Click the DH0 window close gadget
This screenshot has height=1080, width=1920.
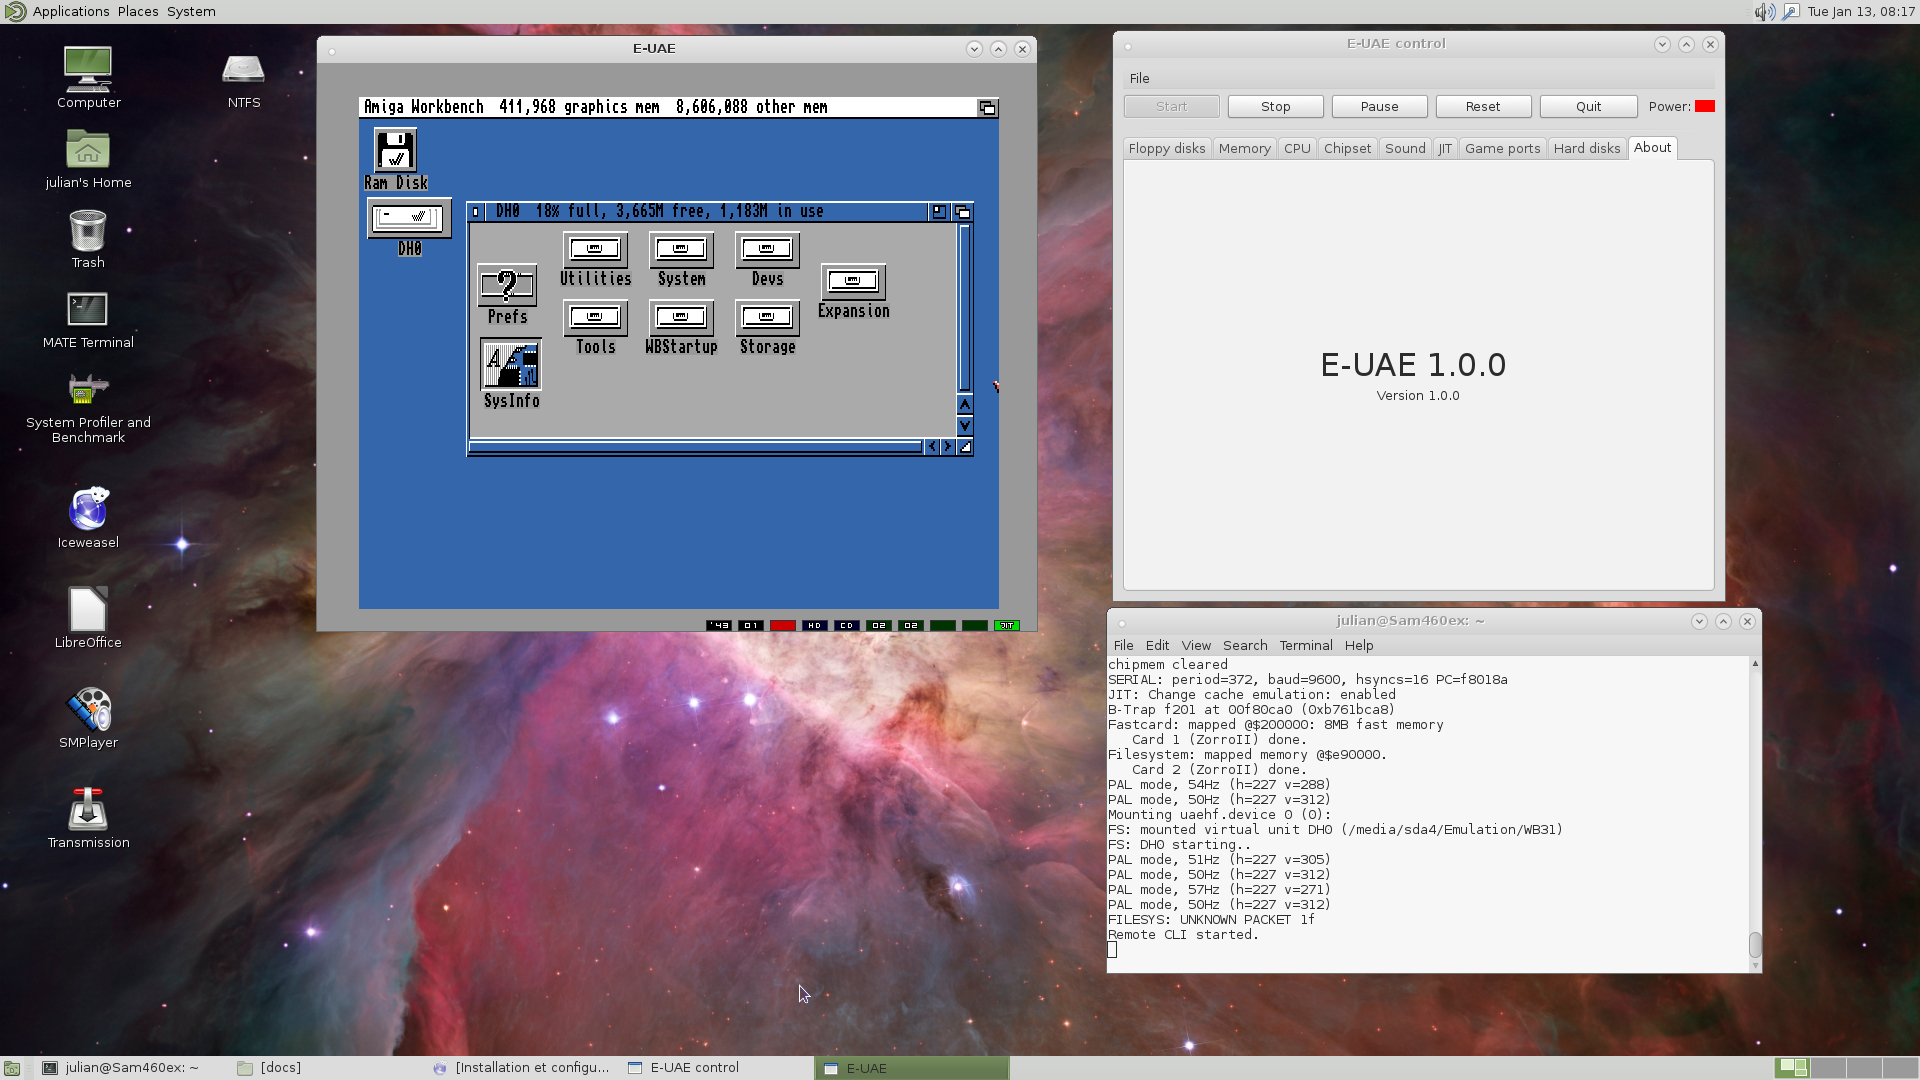tap(476, 212)
